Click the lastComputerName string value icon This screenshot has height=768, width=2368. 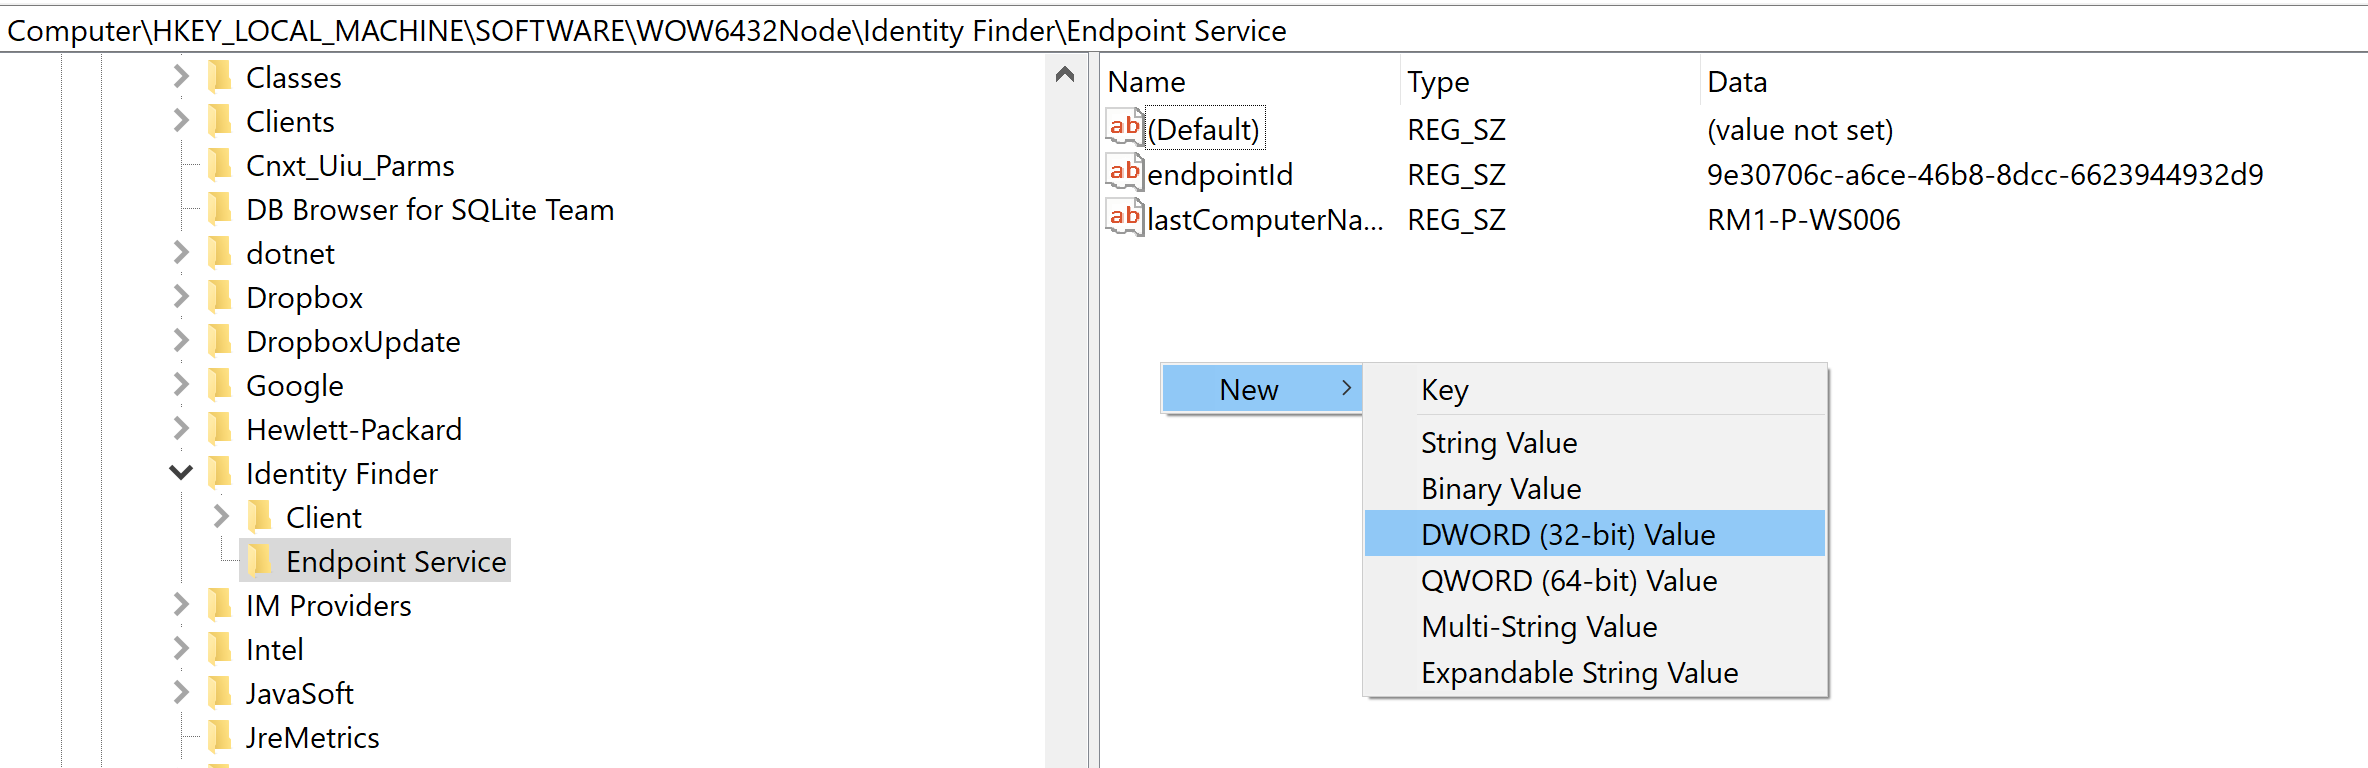point(1124,218)
